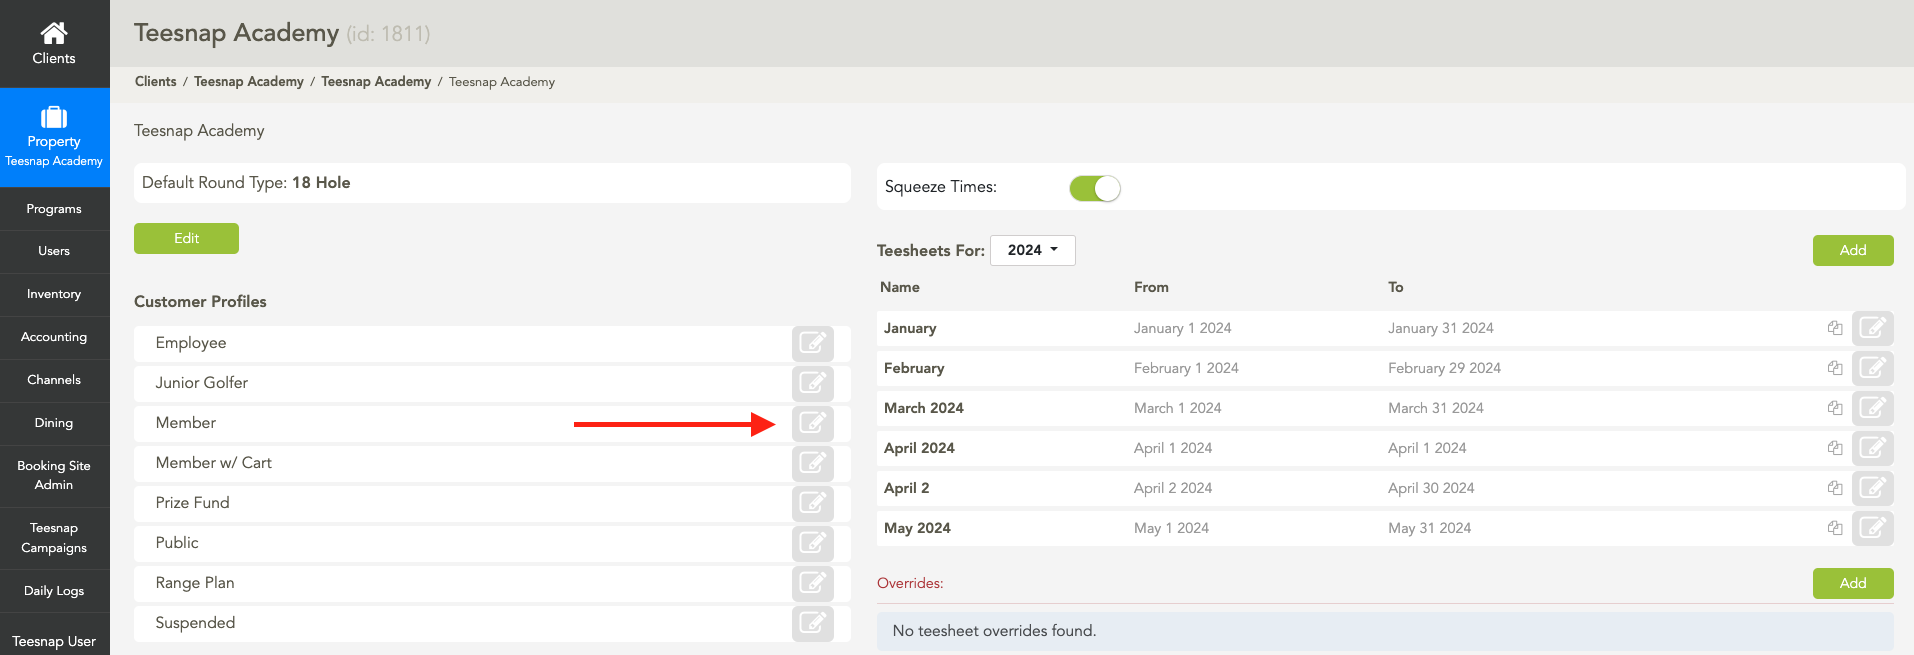This screenshot has height=655, width=1914.
Task: Open Teesnap User in the sidebar
Action: point(54,641)
